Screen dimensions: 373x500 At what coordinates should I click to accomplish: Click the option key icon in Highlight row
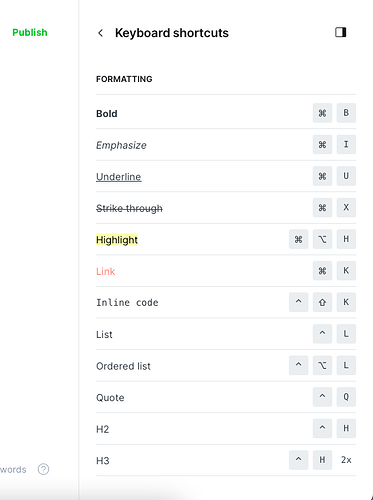(322, 239)
